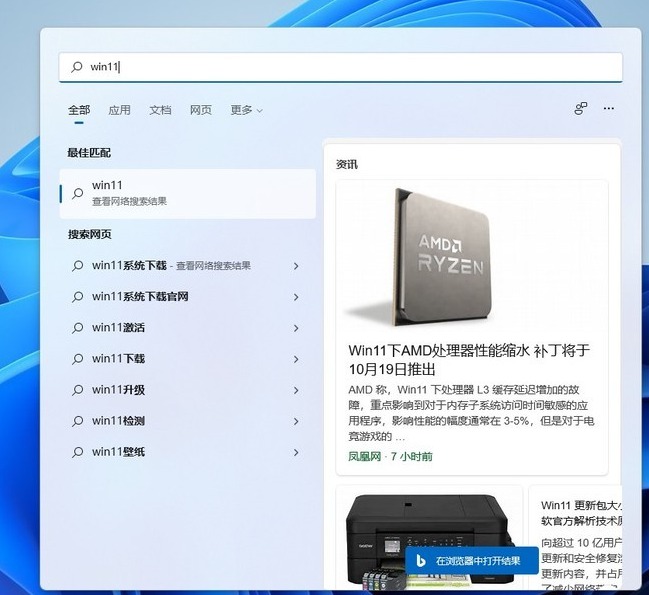The image size is (649, 595).
Task: Click search icon next to win11升级
Action: (77, 390)
